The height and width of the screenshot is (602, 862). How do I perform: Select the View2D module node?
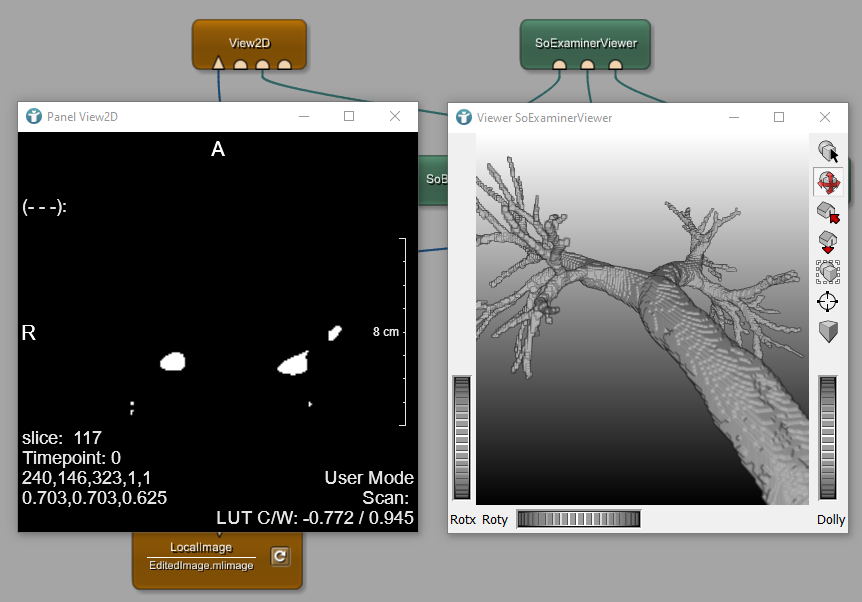coord(249,42)
